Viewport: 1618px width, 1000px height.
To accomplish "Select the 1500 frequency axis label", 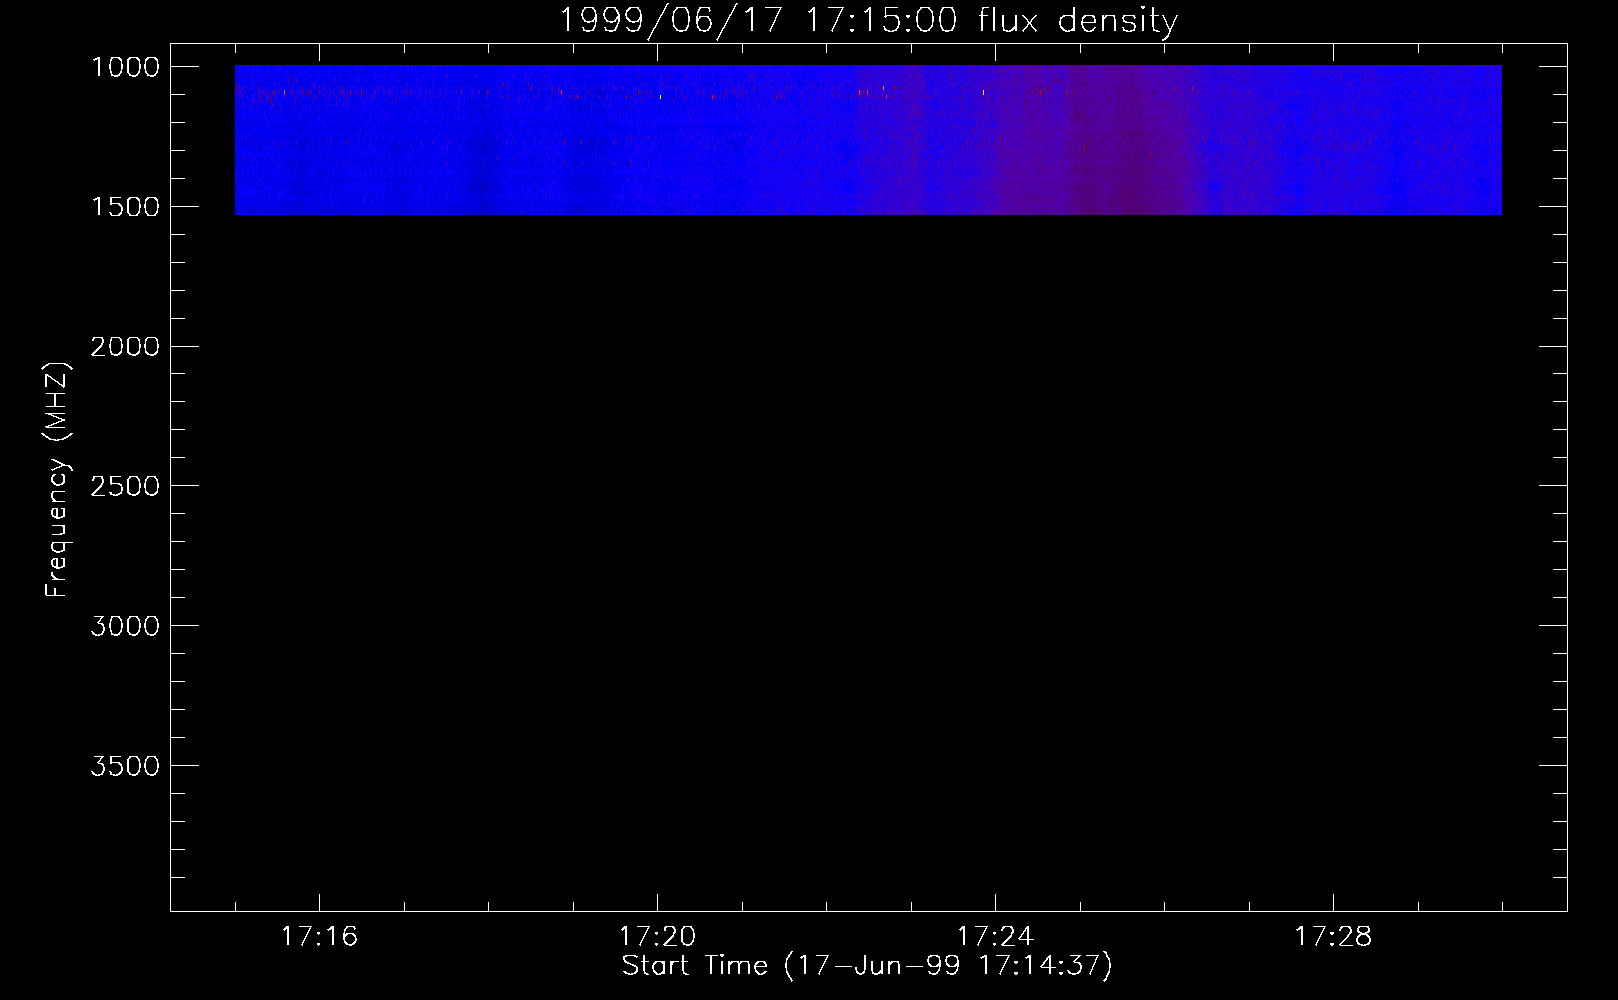I will [x=125, y=207].
